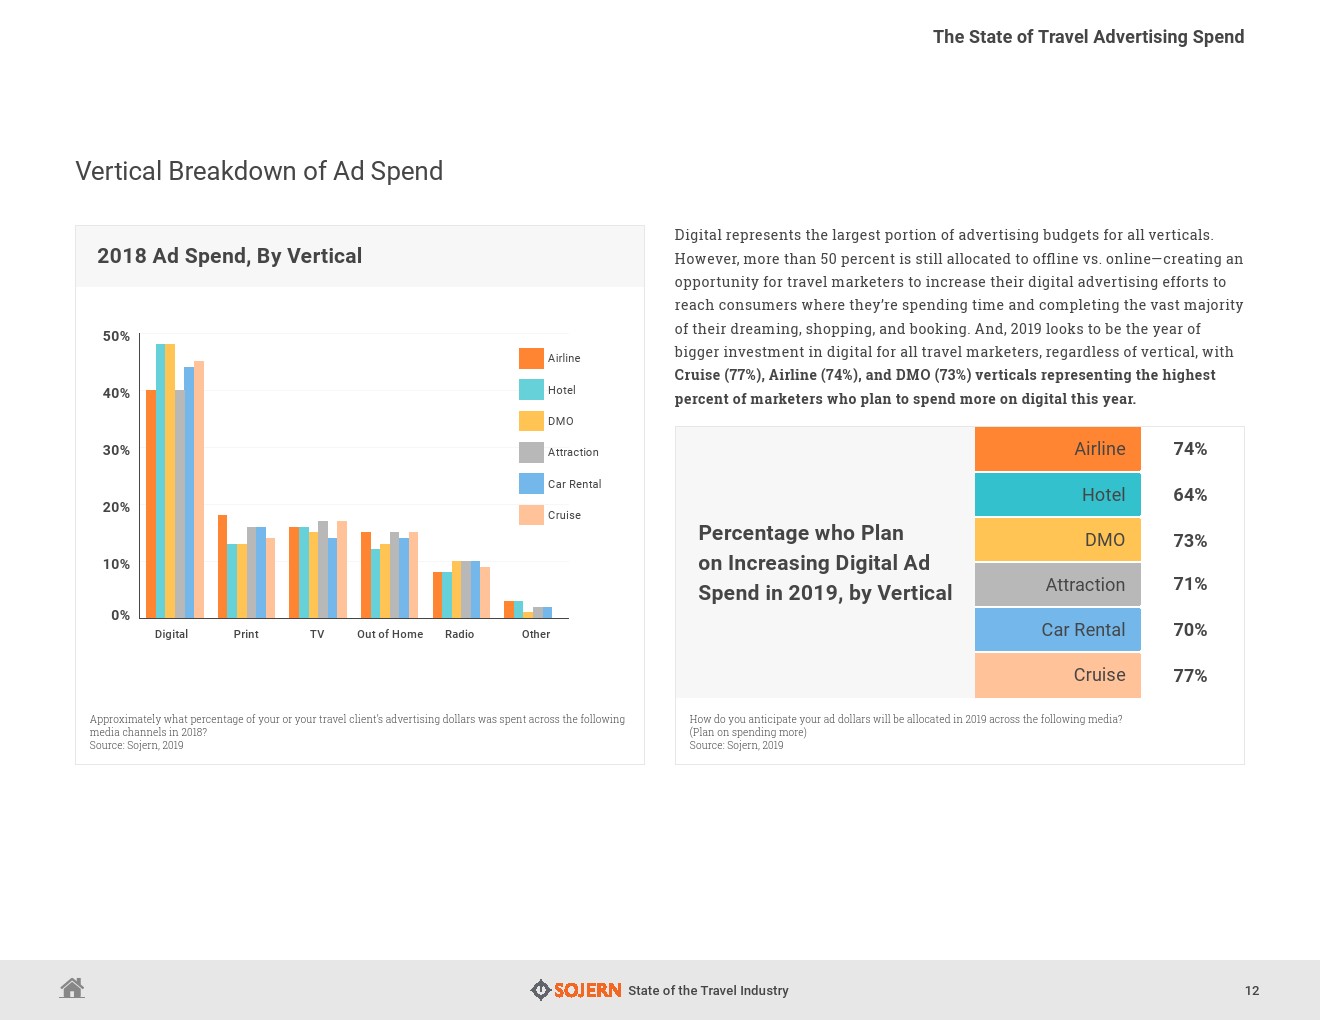Click page number 12 in the footer
Image resolution: width=1320 pixels, height=1020 pixels.
coord(1251,991)
